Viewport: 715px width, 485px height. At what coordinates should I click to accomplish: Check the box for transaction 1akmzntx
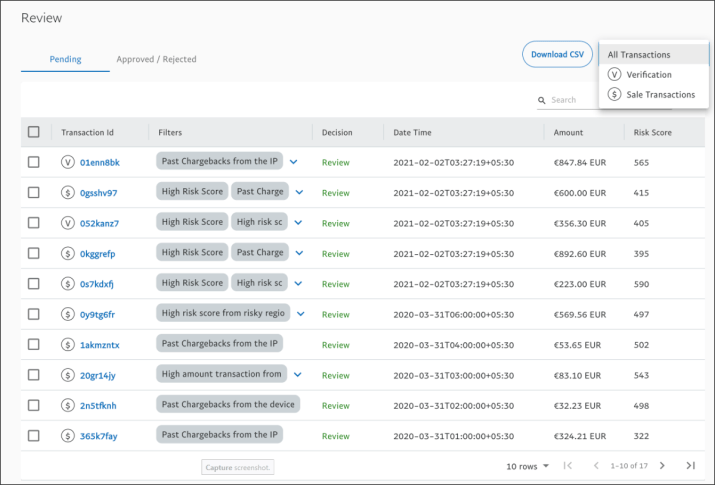[34, 345]
